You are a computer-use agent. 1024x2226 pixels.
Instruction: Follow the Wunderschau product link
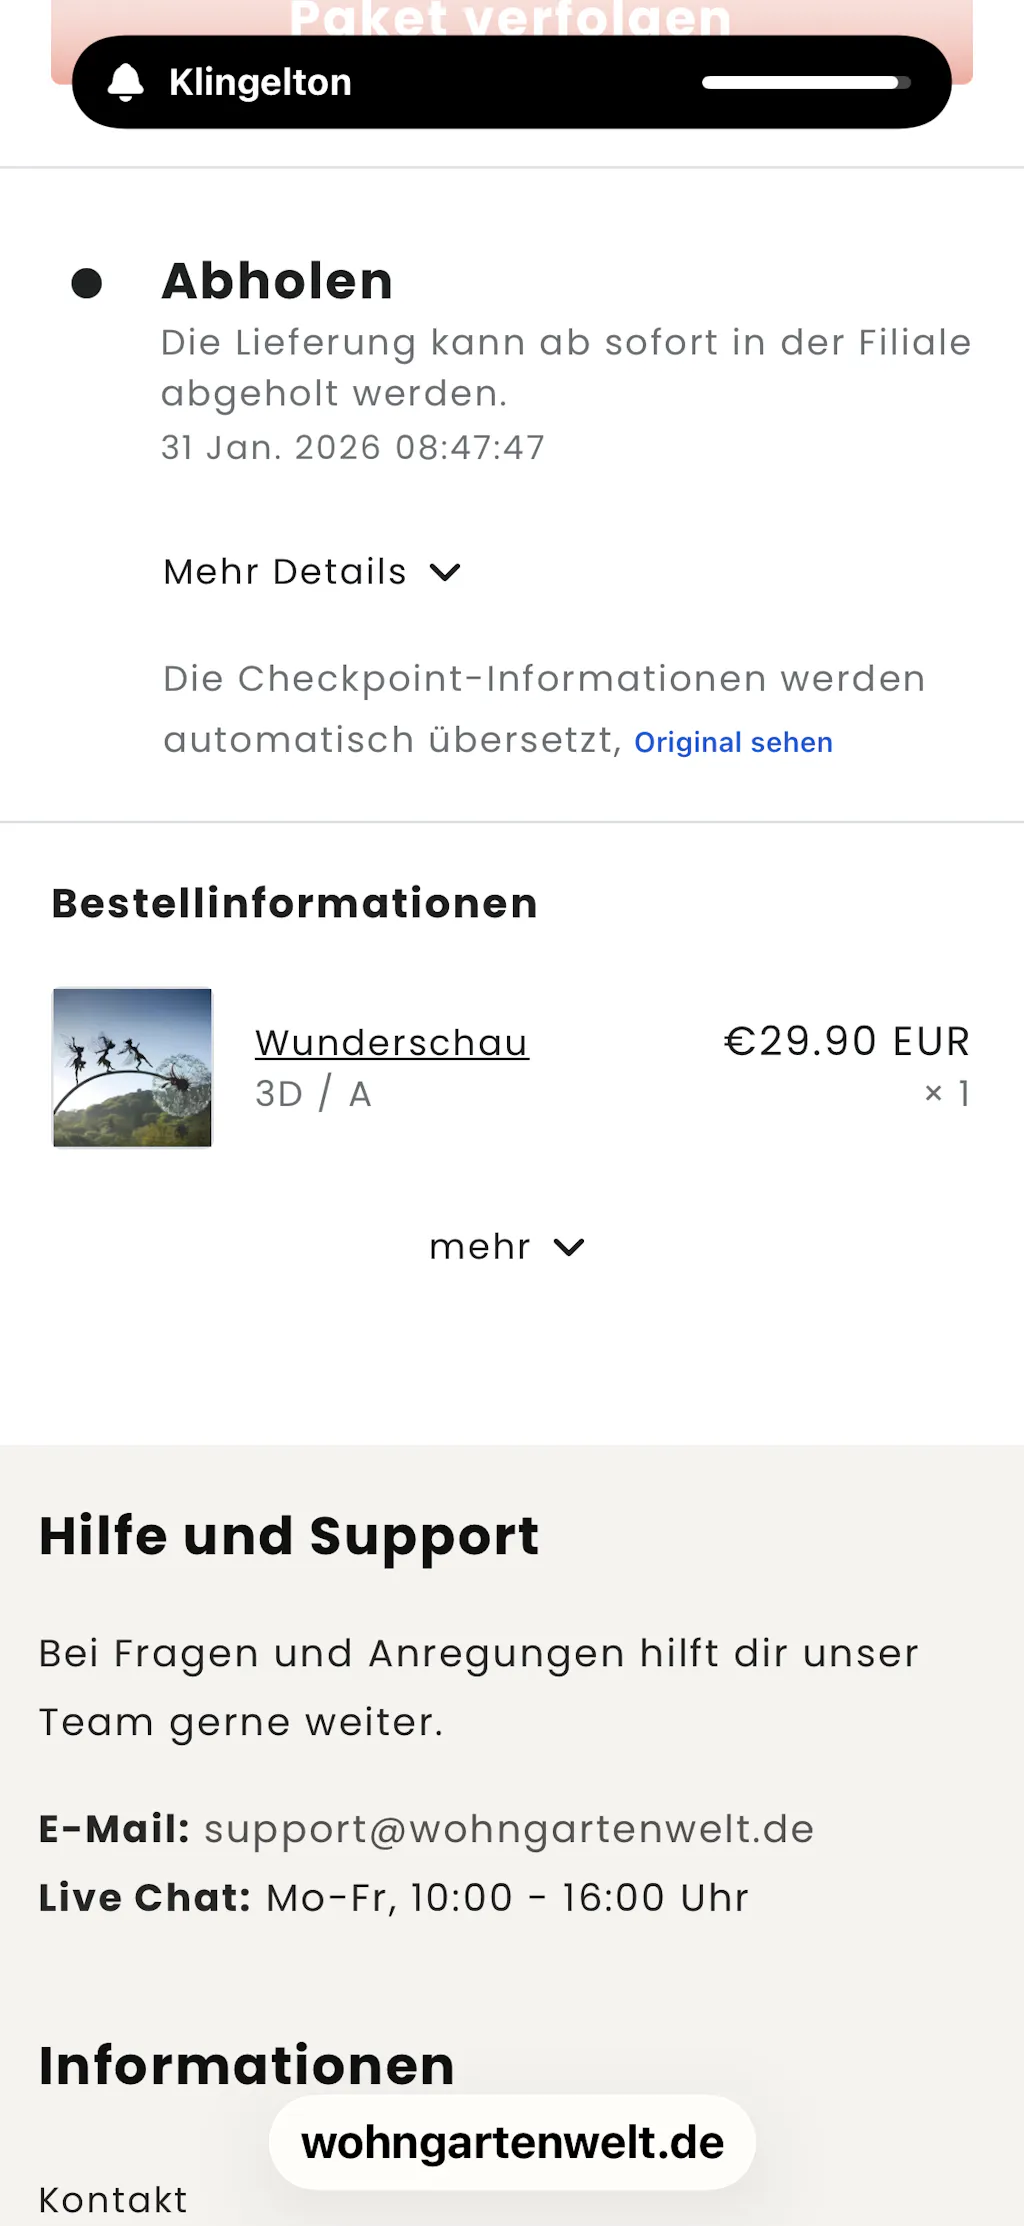point(391,1042)
